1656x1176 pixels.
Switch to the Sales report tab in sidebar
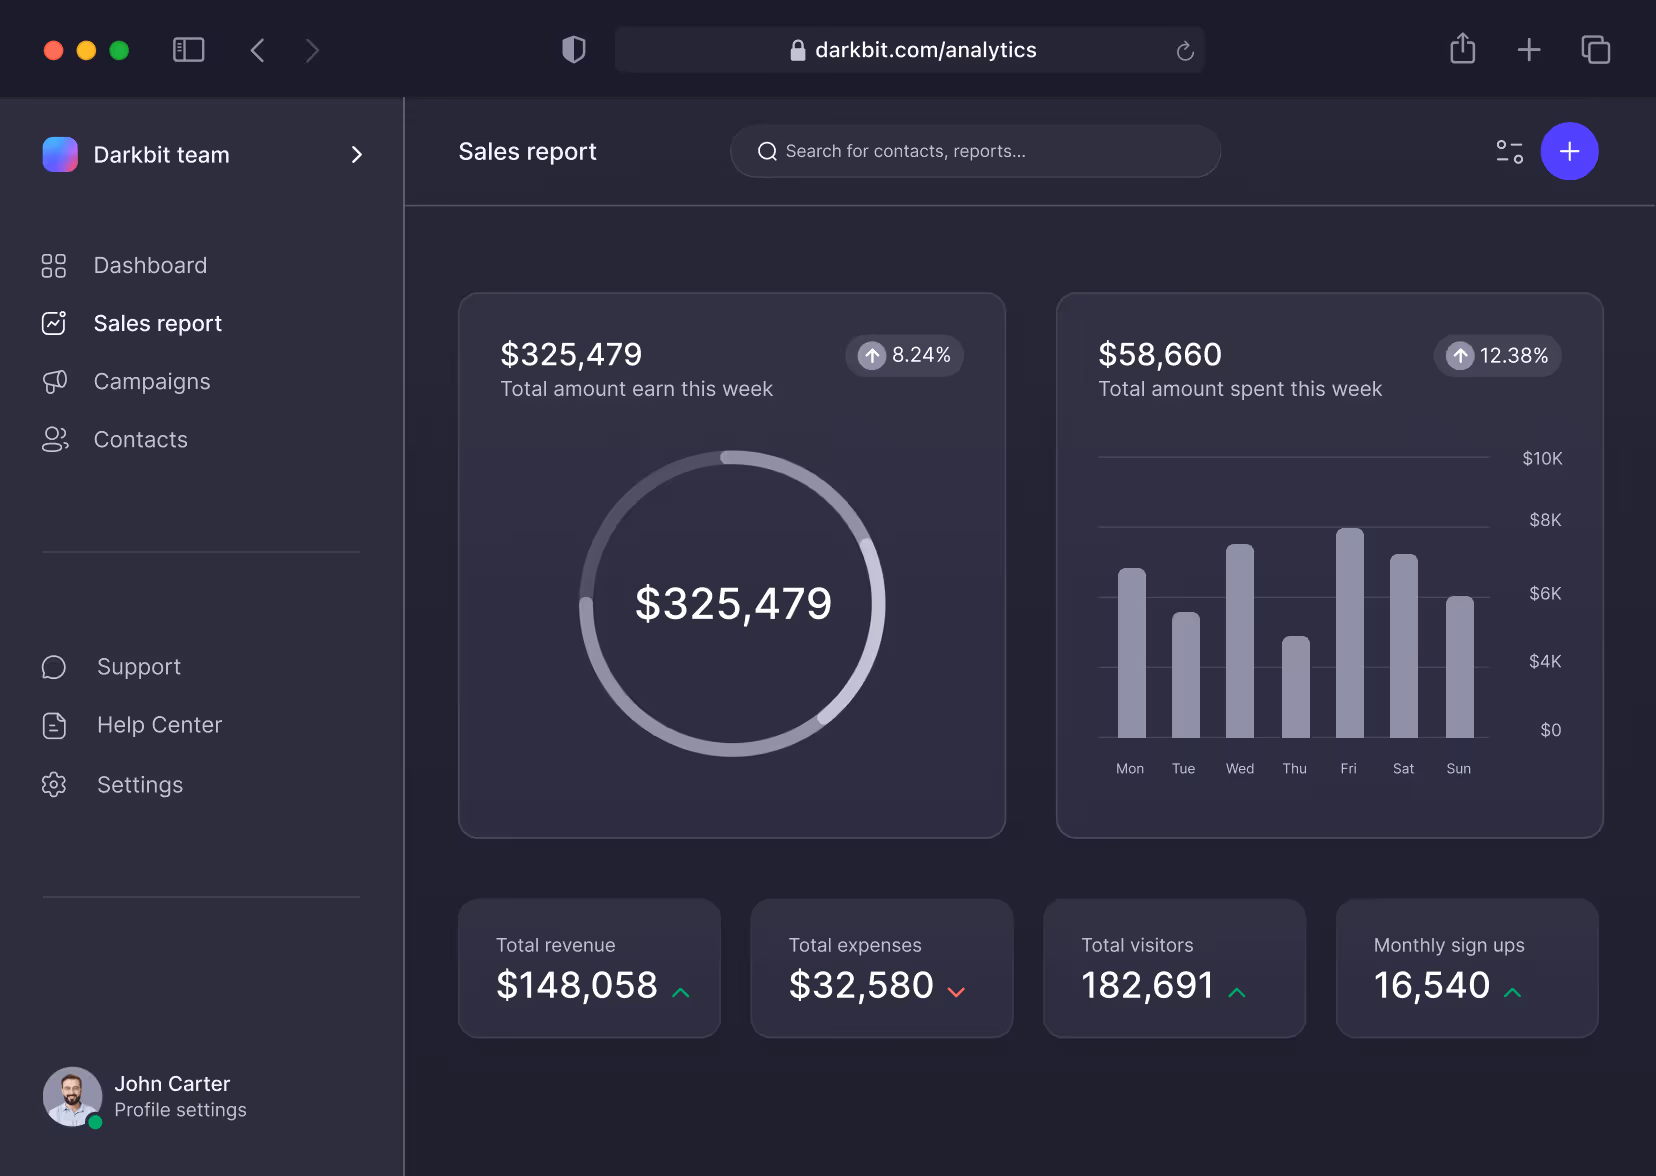157,322
